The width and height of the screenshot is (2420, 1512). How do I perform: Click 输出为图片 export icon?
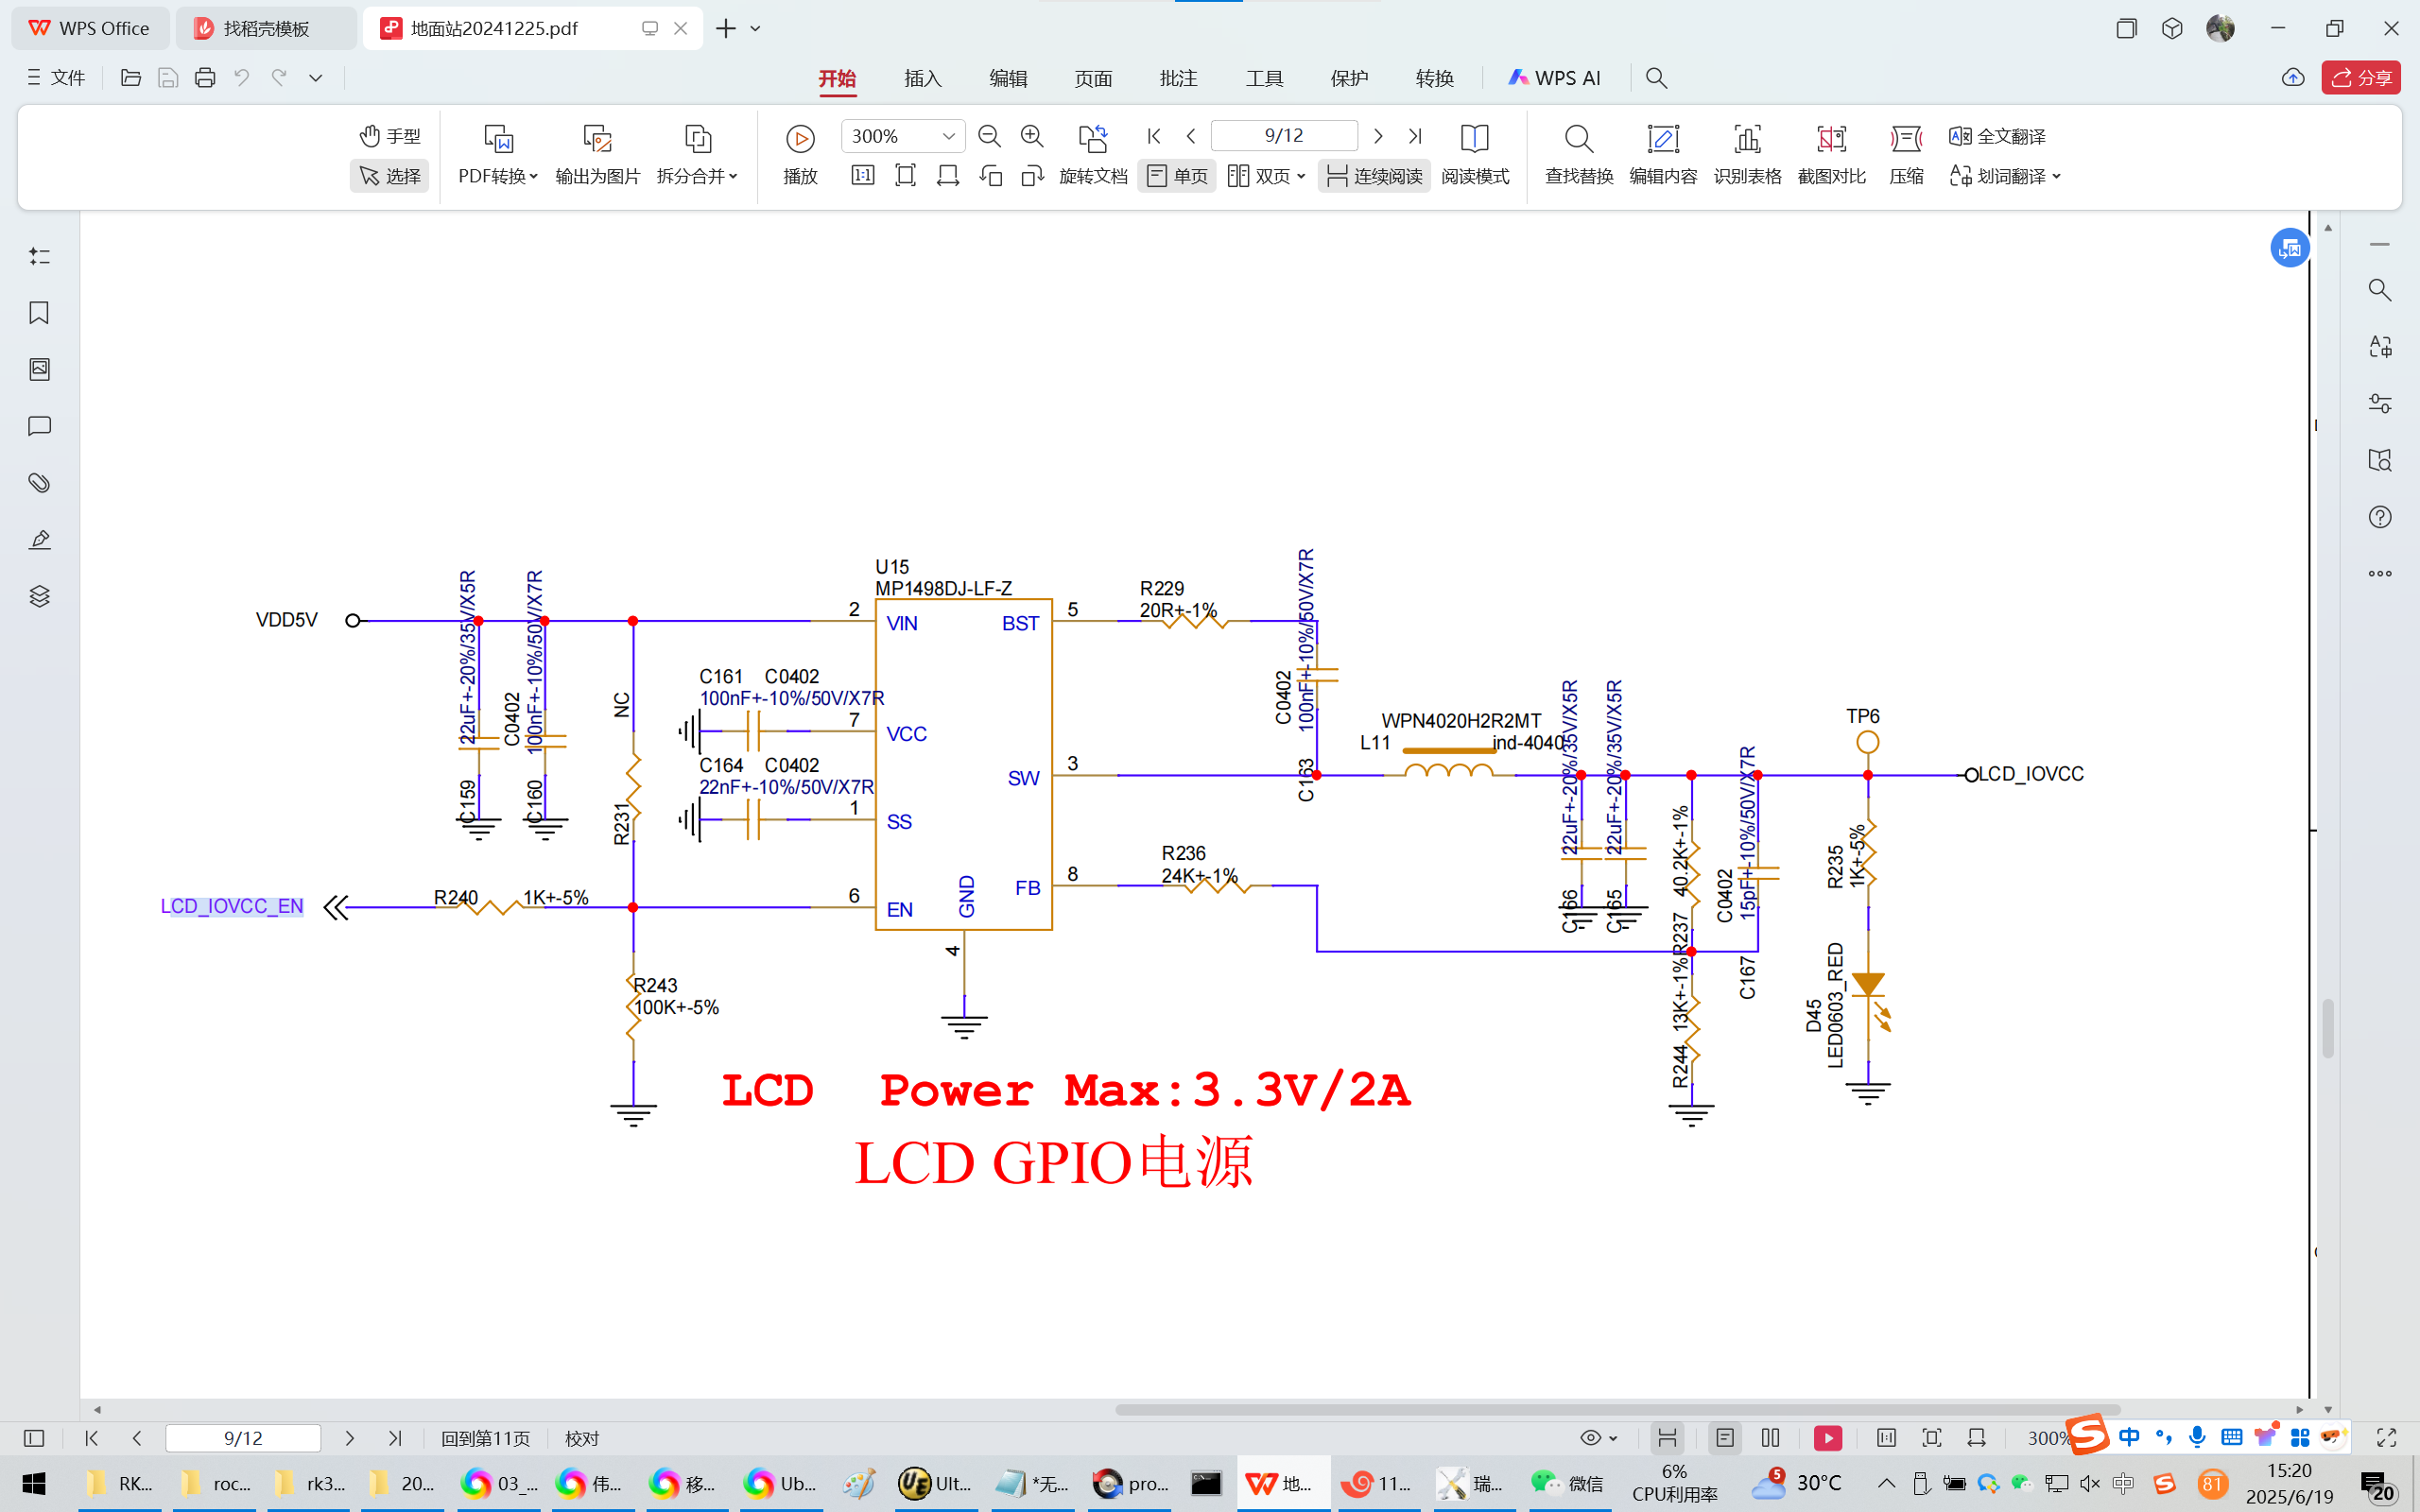(x=597, y=138)
